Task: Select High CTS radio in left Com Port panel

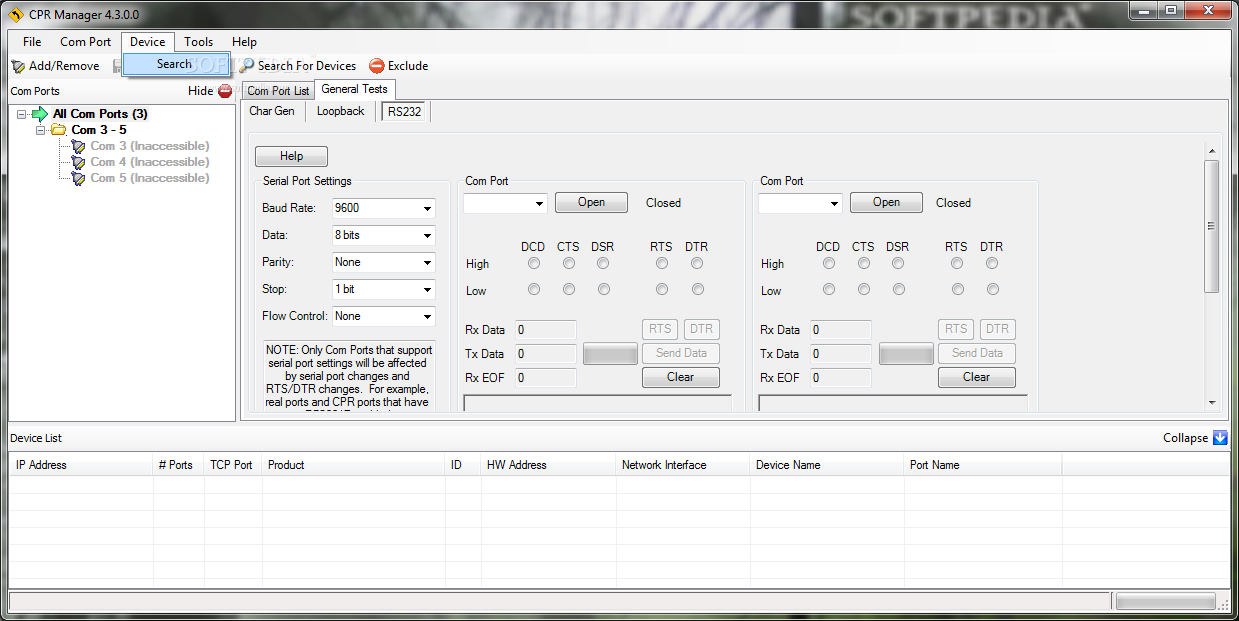Action: point(569,264)
